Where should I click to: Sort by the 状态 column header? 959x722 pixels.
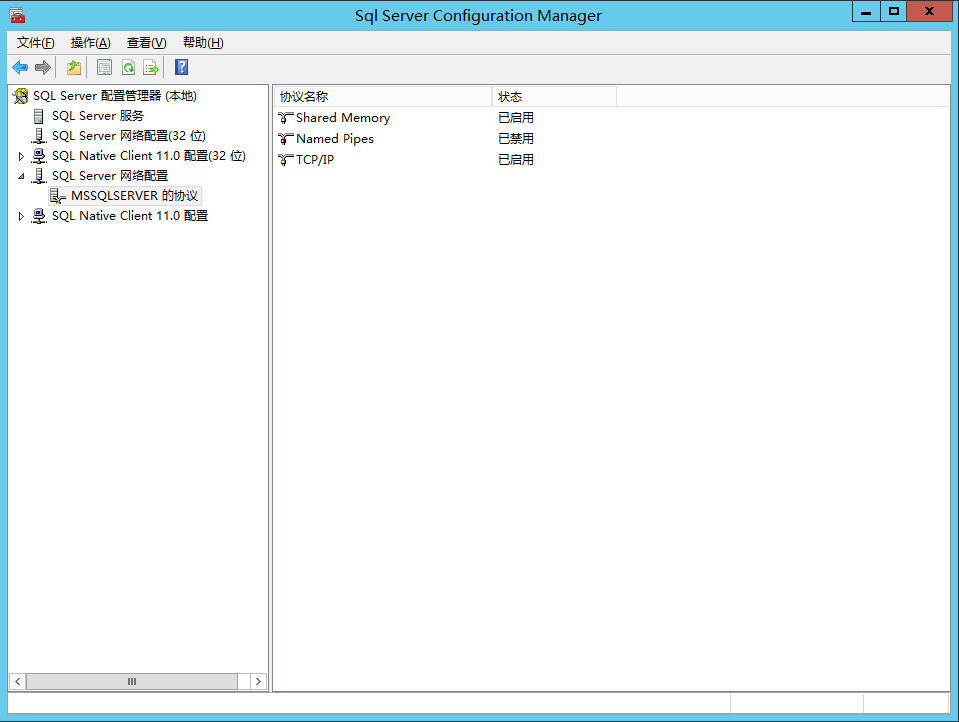tap(554, 97)
